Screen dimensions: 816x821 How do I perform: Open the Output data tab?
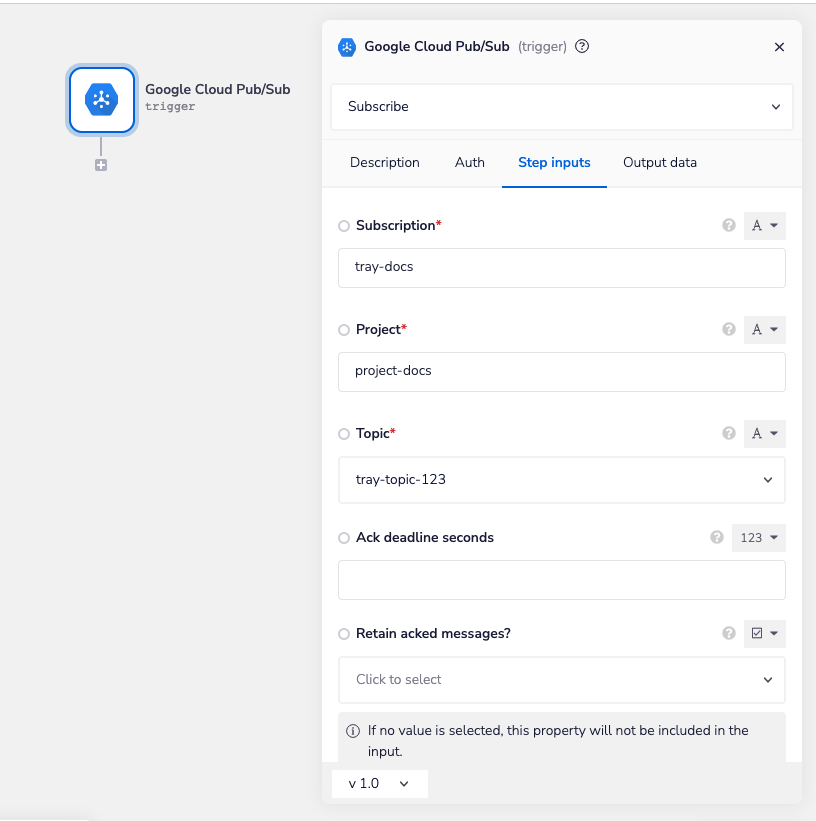[x=659, y=162]
